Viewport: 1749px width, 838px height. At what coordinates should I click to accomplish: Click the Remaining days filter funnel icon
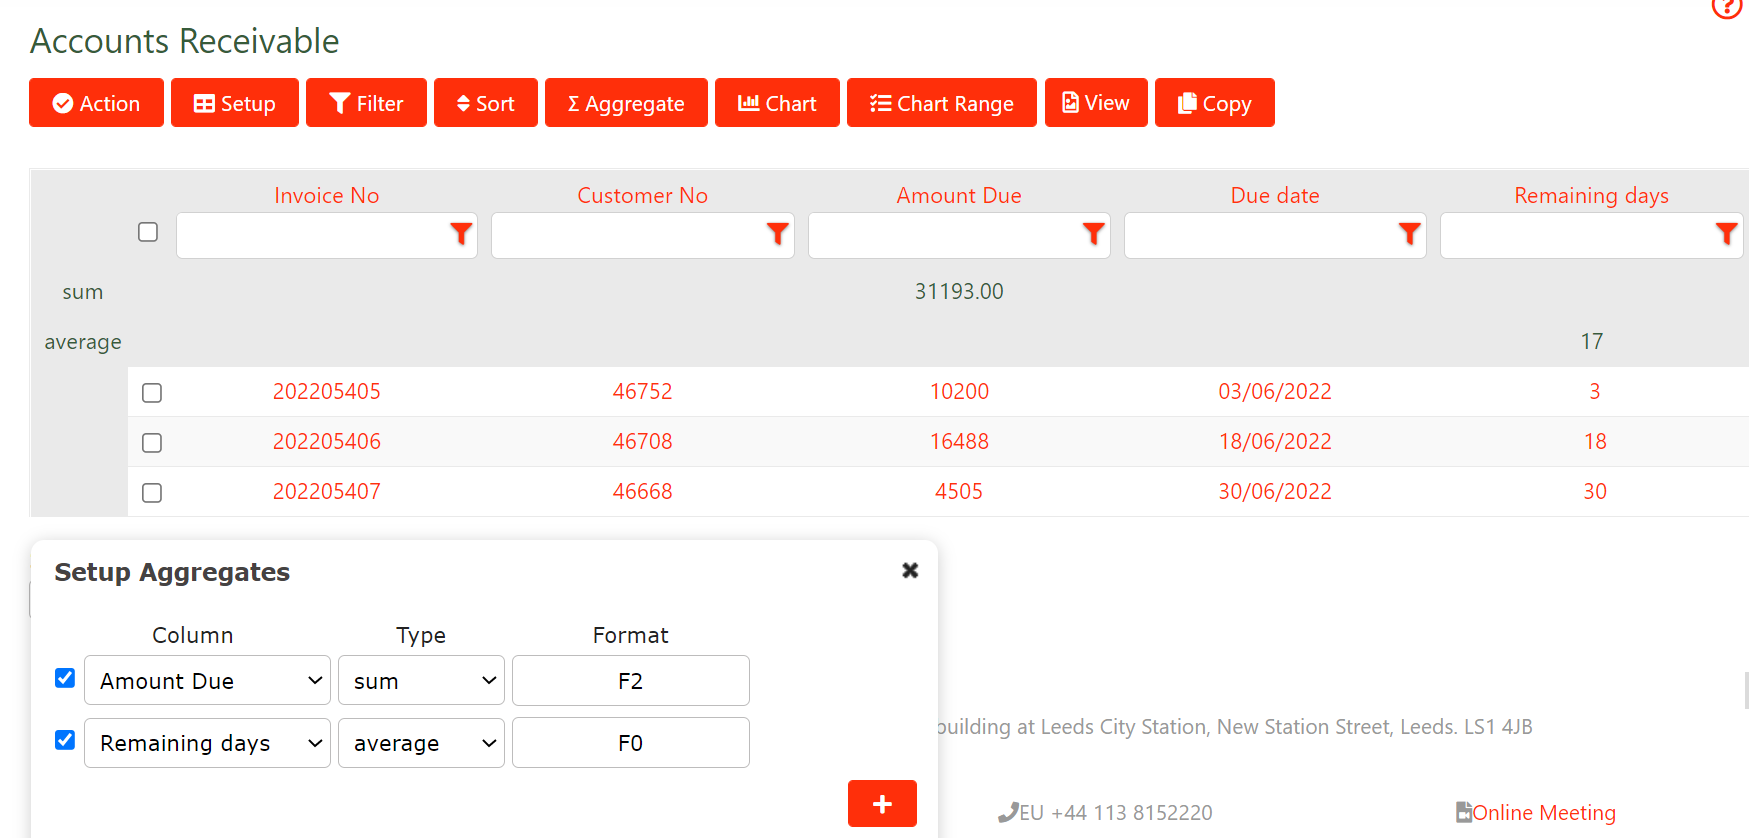click(1726, 234)
